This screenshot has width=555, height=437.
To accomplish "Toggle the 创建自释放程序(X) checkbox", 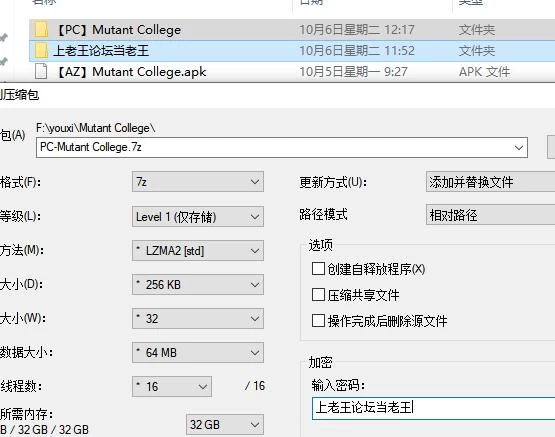I will tap(318, 269).
